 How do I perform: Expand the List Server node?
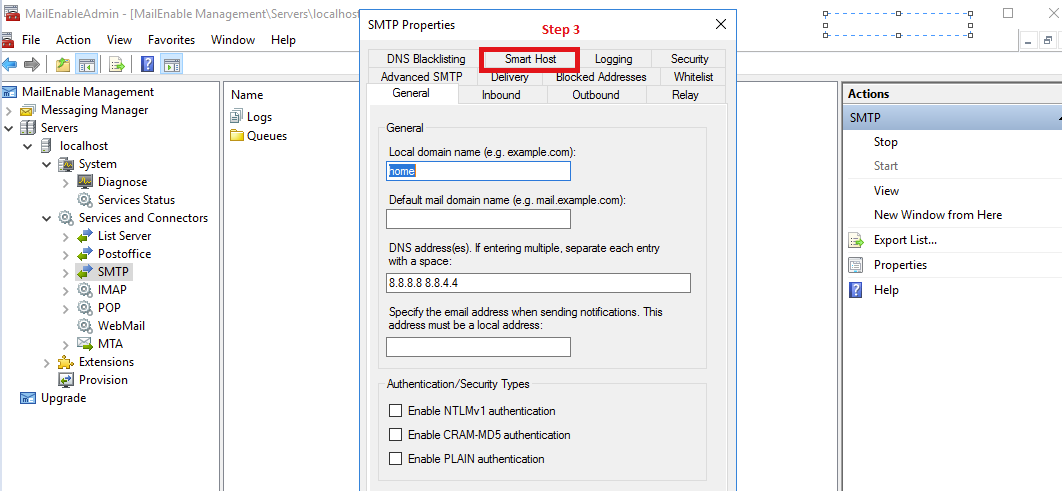(x=66, y=236)
